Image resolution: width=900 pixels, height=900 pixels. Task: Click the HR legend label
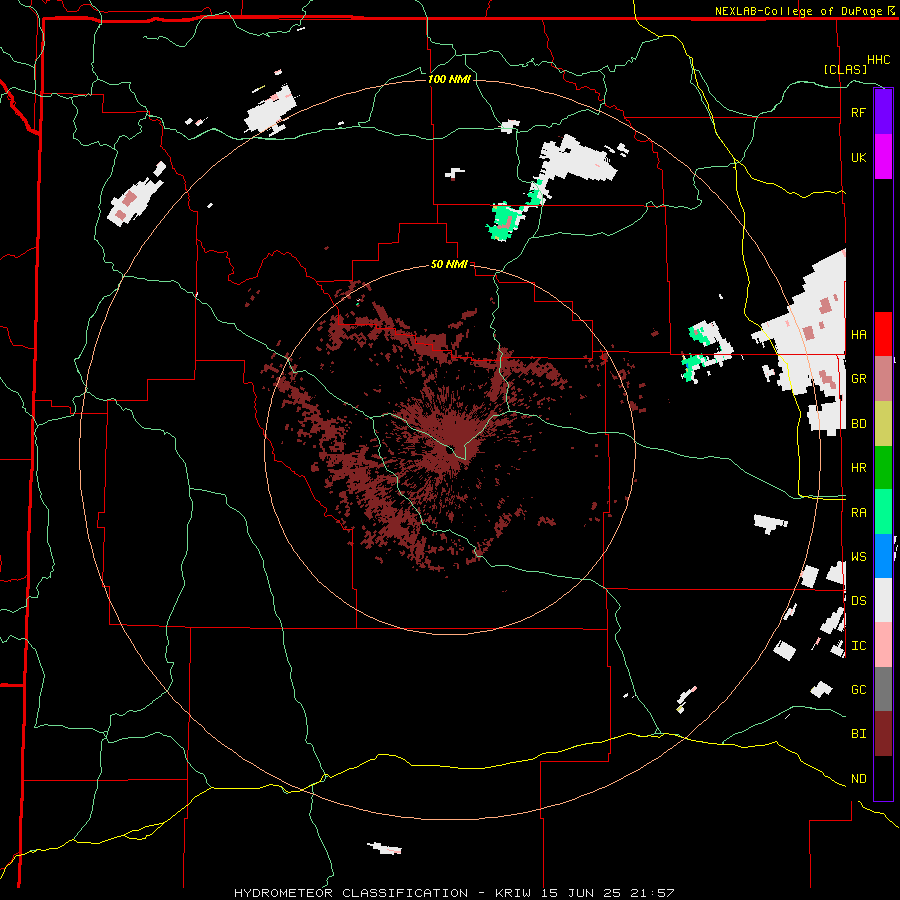tap(858, 468)
